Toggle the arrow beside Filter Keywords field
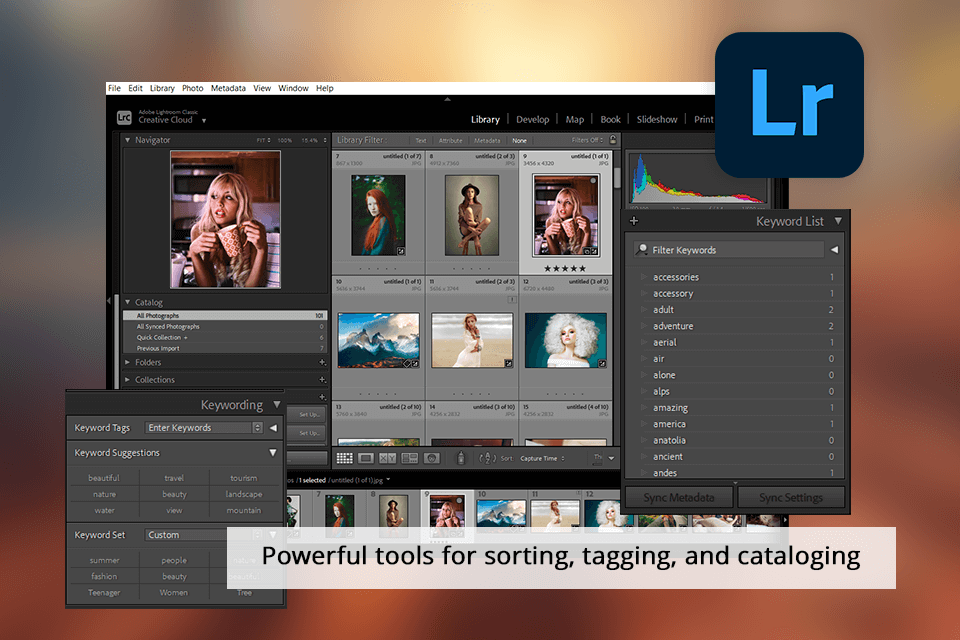 (834, 250)
